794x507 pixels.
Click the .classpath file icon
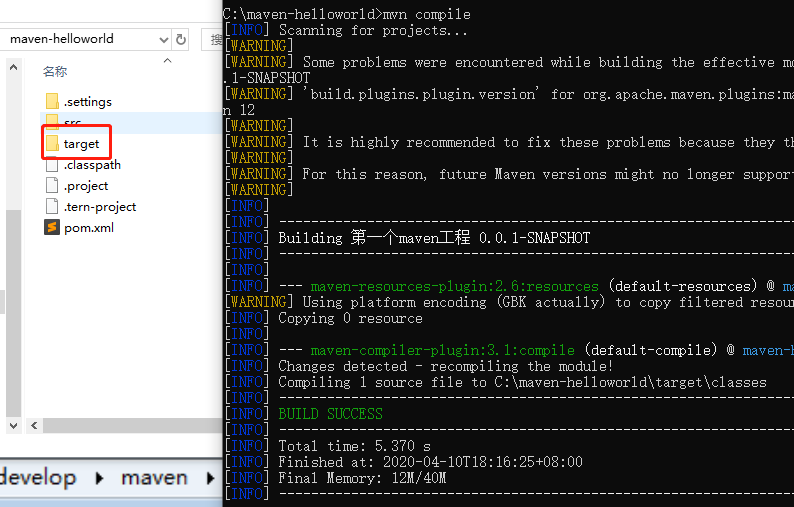52,165
